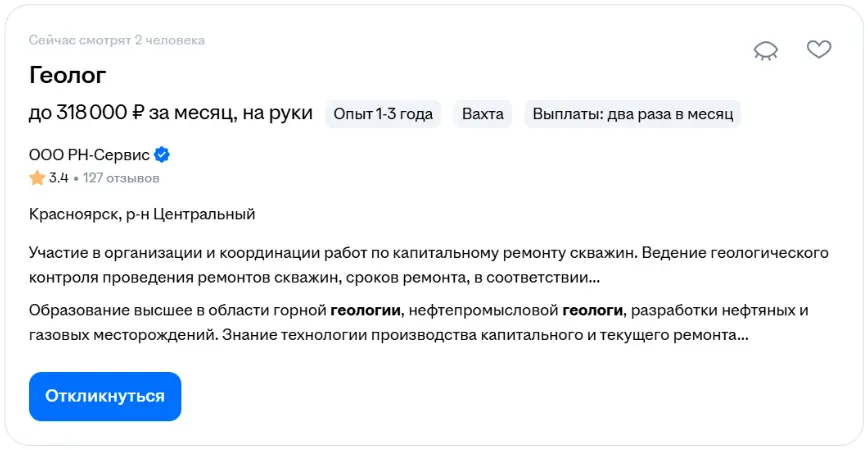The height and width of the screenshot is (450, 868).
Task: Select the Вахта tag
Action: point(483,114)
